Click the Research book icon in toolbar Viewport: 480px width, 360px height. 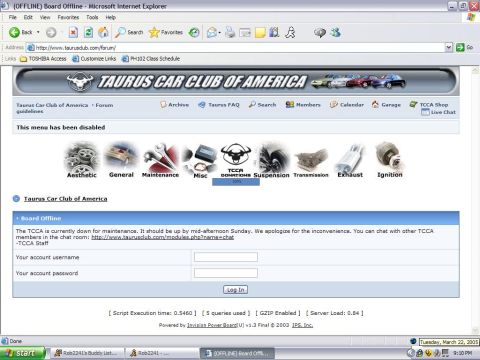[274, 32]
